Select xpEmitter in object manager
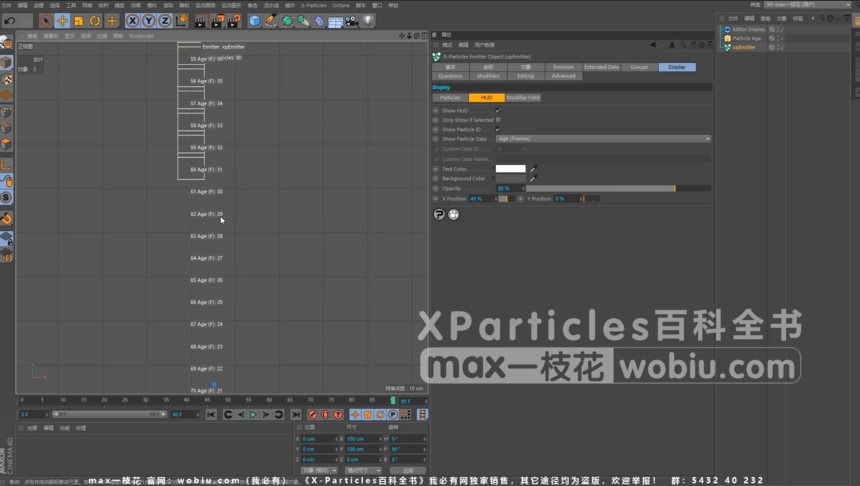 [x=744, y=47]
